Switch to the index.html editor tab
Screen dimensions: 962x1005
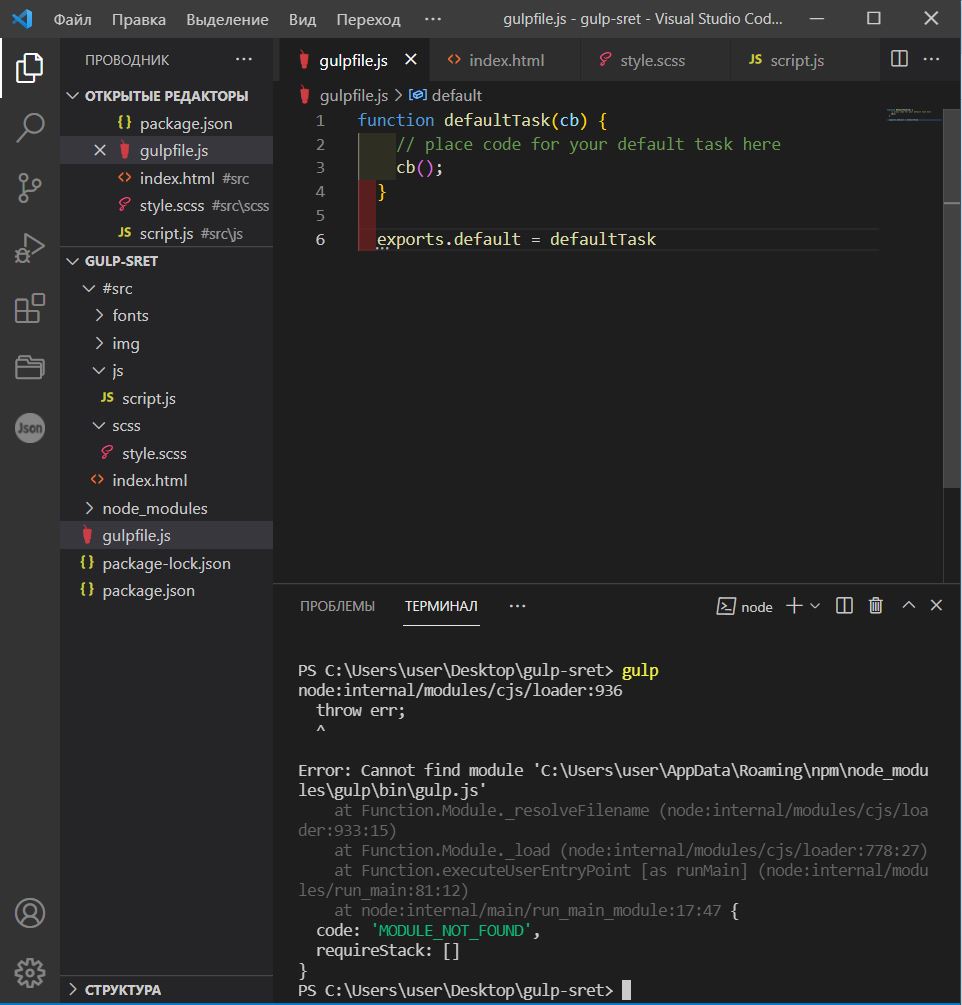point(506,60)
